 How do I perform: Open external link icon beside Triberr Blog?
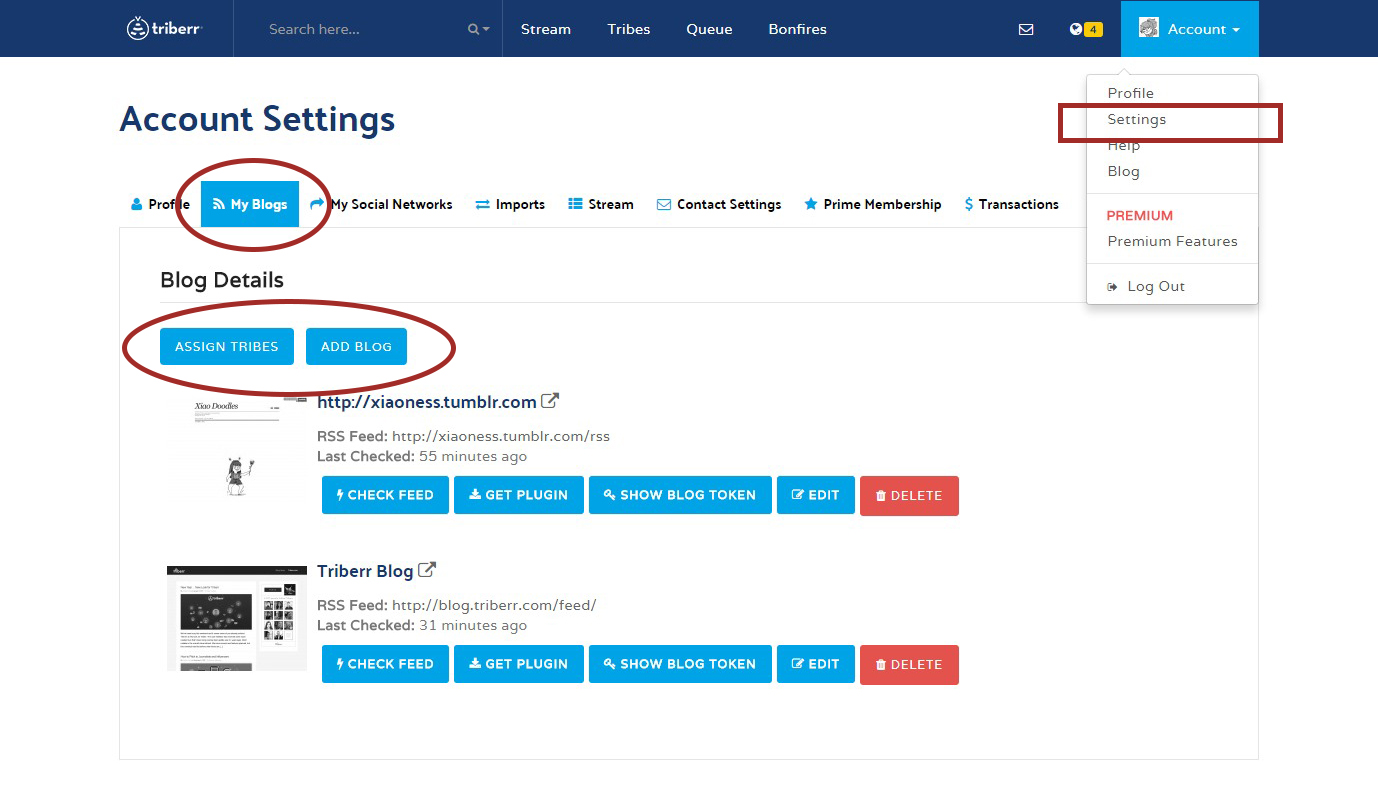point(427,570)
